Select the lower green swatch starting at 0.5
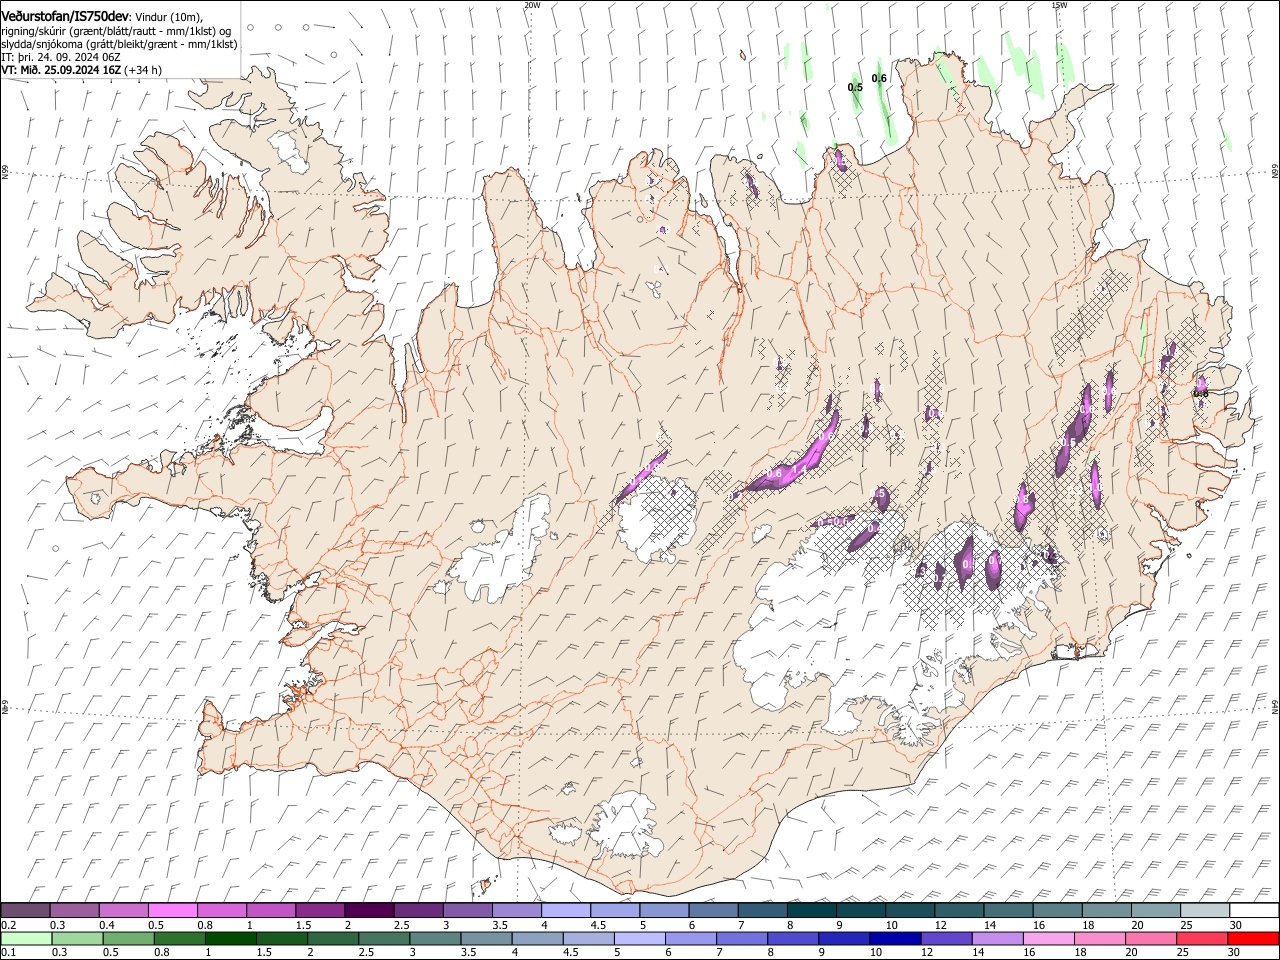1280x960 pixels. tap(128, 938)
